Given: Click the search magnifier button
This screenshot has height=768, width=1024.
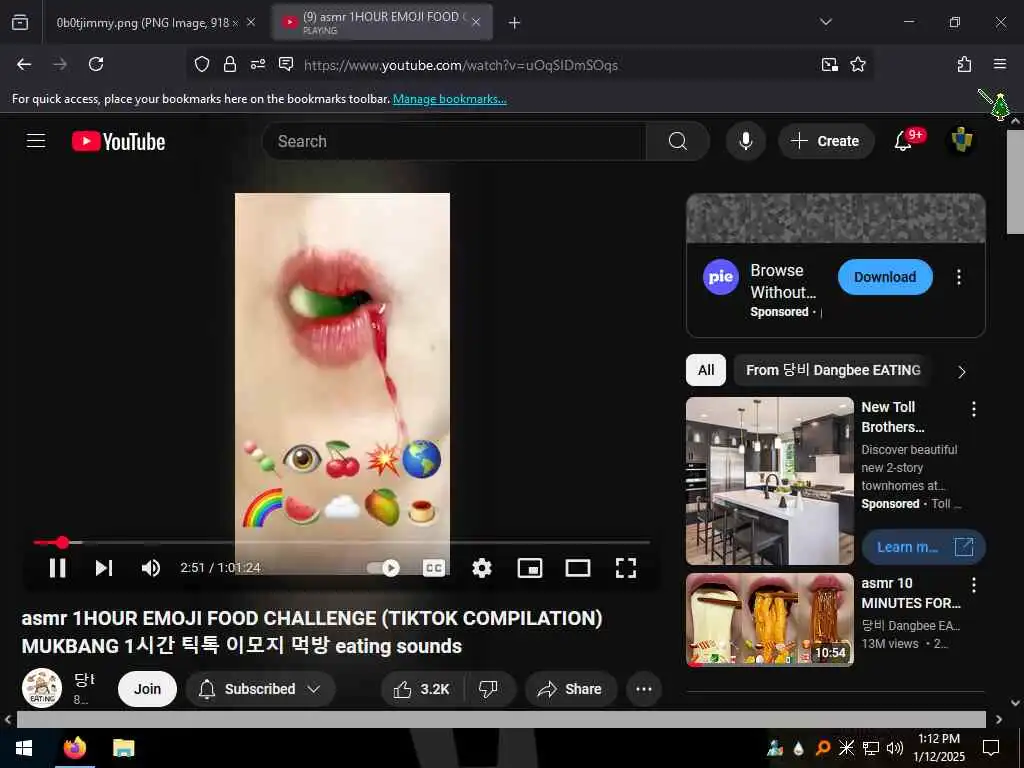Looking at the screenshot, I should coord(678,141).
